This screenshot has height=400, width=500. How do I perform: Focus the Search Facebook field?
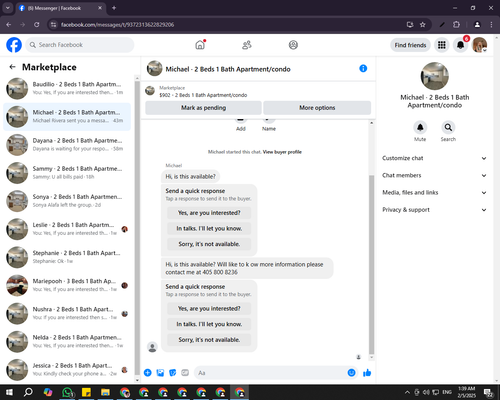tap(80, 45)
